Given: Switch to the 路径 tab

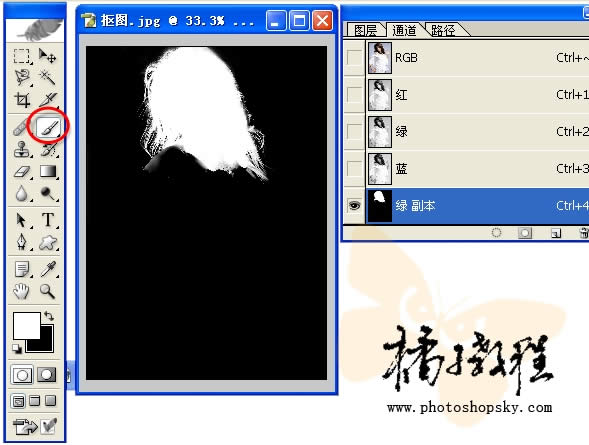Looking at the screenshot, I should [x=443, y=30].
